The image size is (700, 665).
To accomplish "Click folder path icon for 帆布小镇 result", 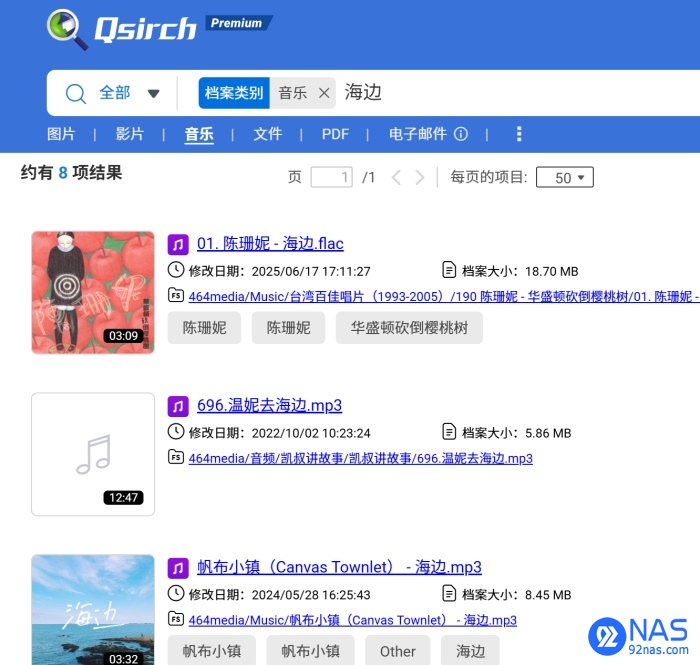I will 176,619.
